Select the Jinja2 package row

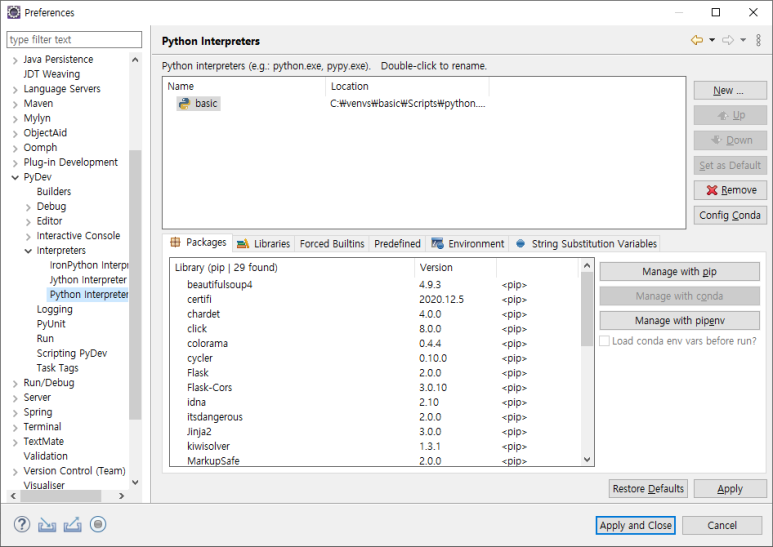(x=375, y=432)
